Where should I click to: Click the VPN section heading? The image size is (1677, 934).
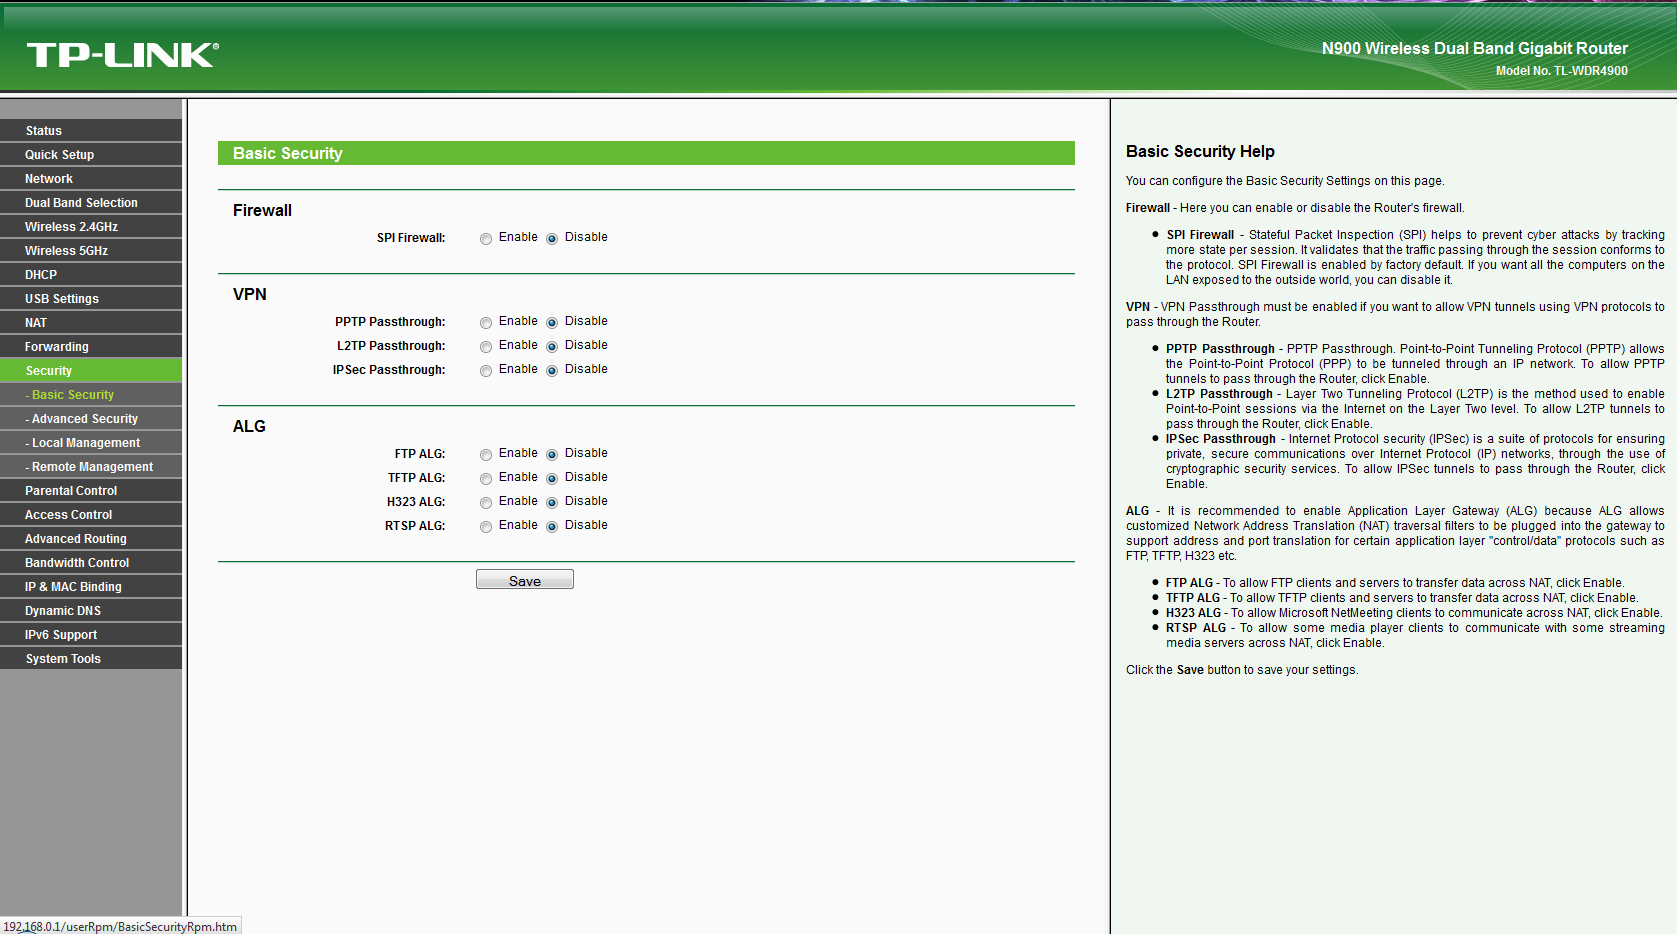coord(250,295)
